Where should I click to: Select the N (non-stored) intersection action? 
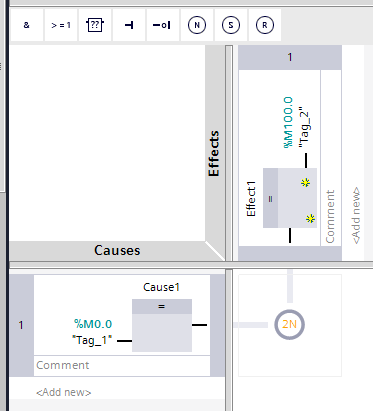click(x=197, y=25)
